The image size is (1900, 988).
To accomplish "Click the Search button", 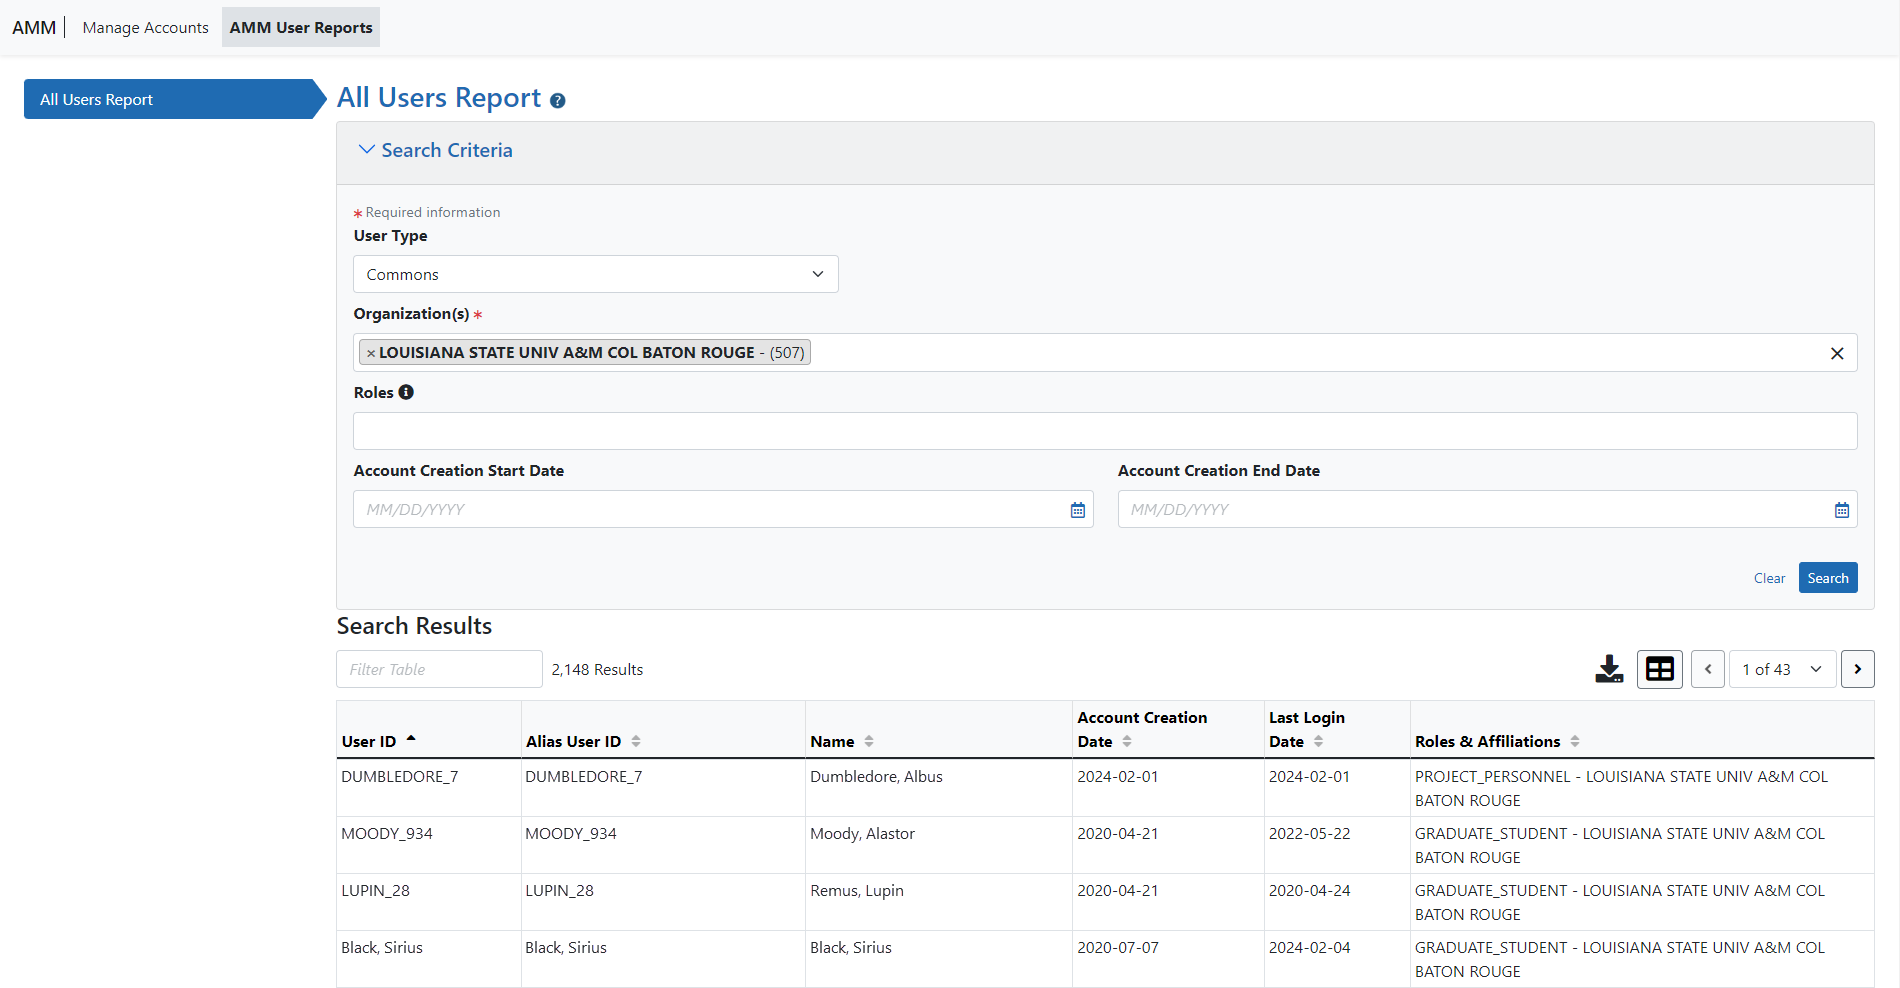I will (x=1827, y=578).
